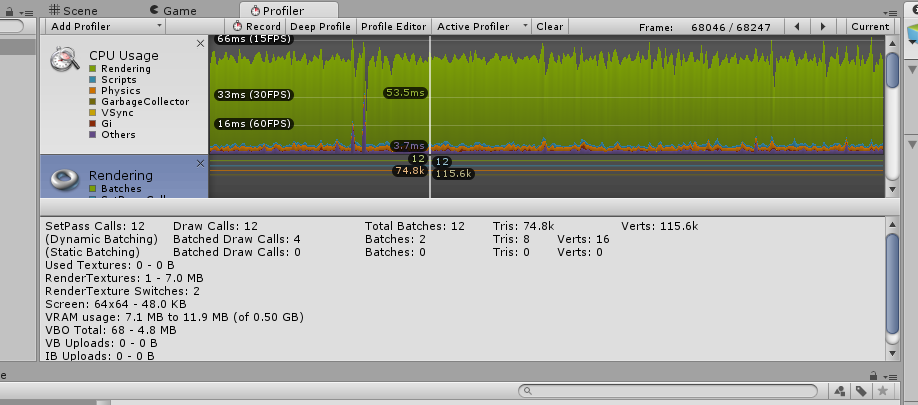918x405 pixels.
Task: Toggle the Gi series color box
Action: [93, 123]
